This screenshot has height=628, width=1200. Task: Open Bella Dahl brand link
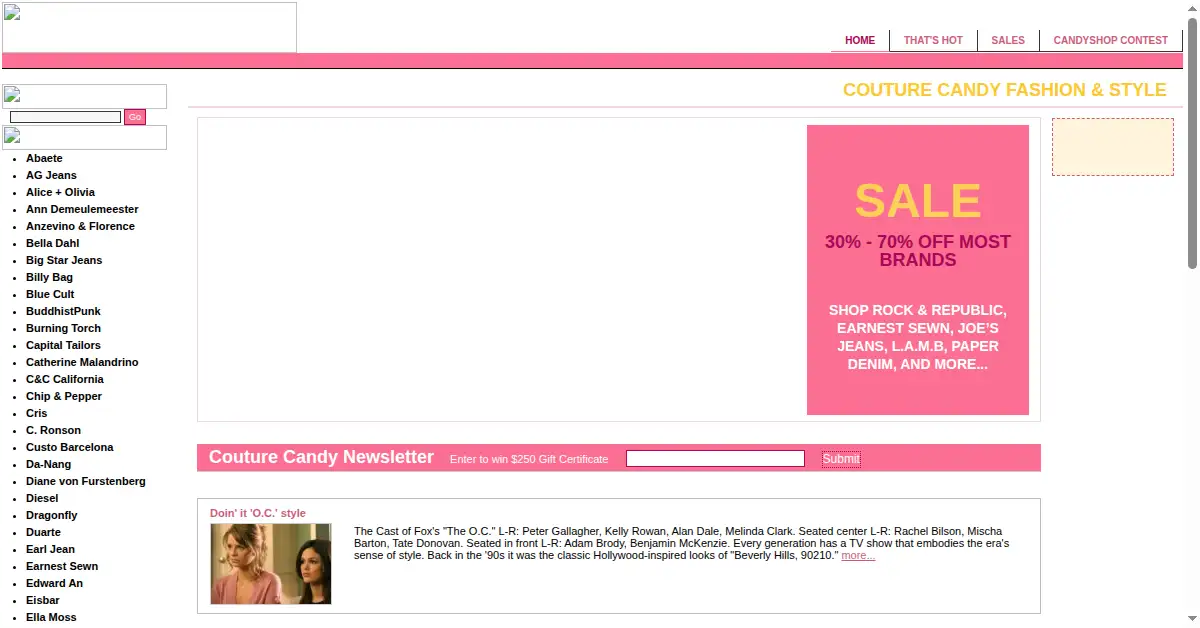(x=52, y=243)
